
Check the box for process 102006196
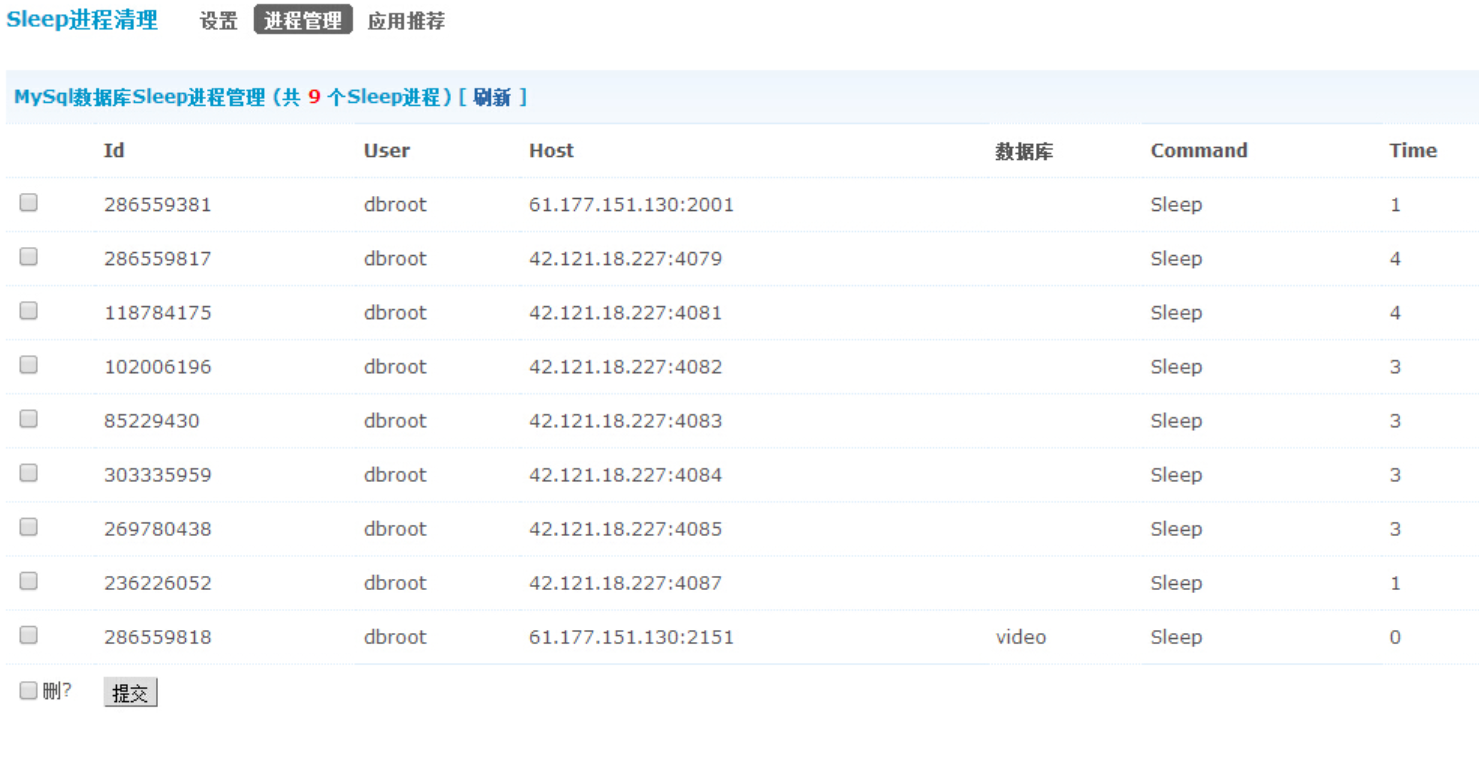(28, 365)
